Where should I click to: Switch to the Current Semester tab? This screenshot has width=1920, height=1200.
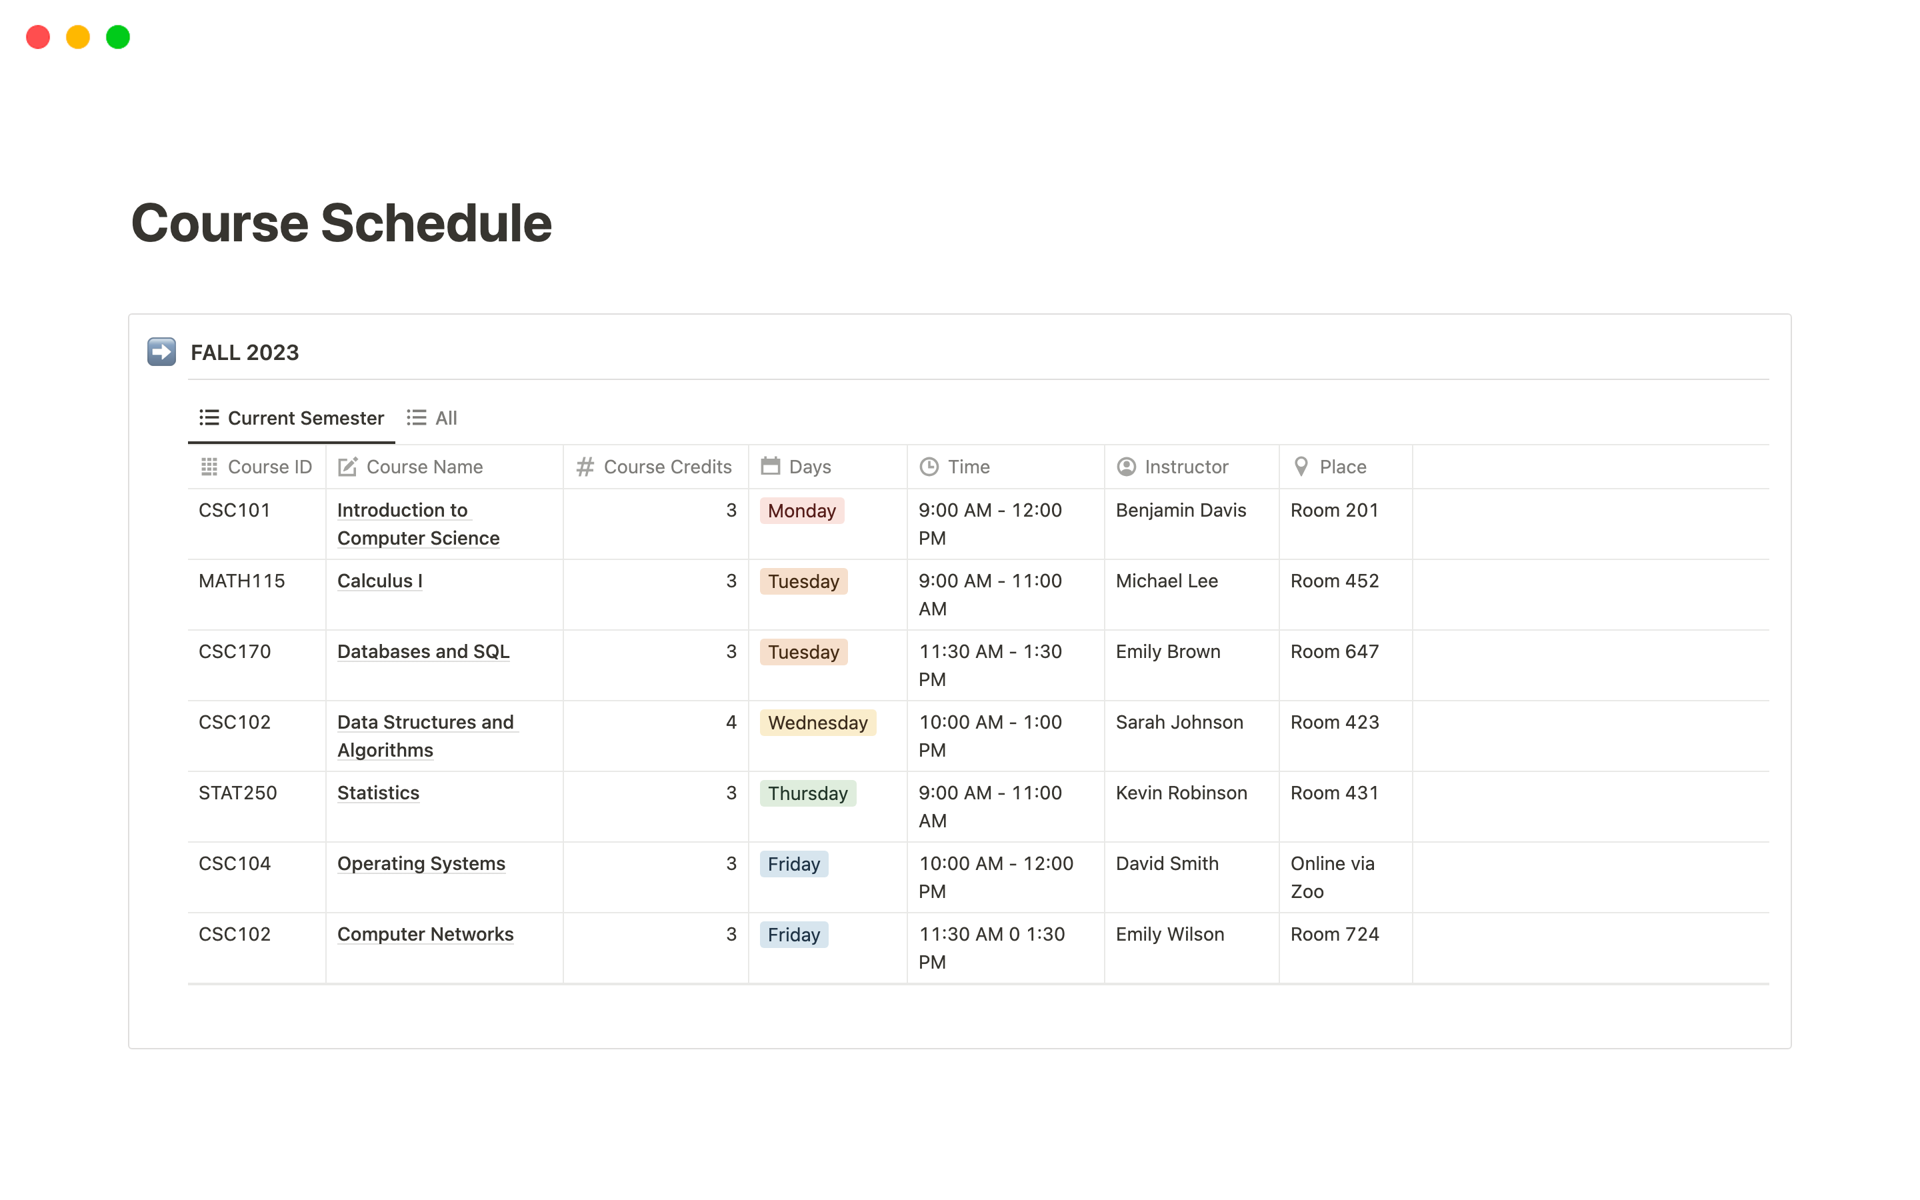click(x=292, y=418)
